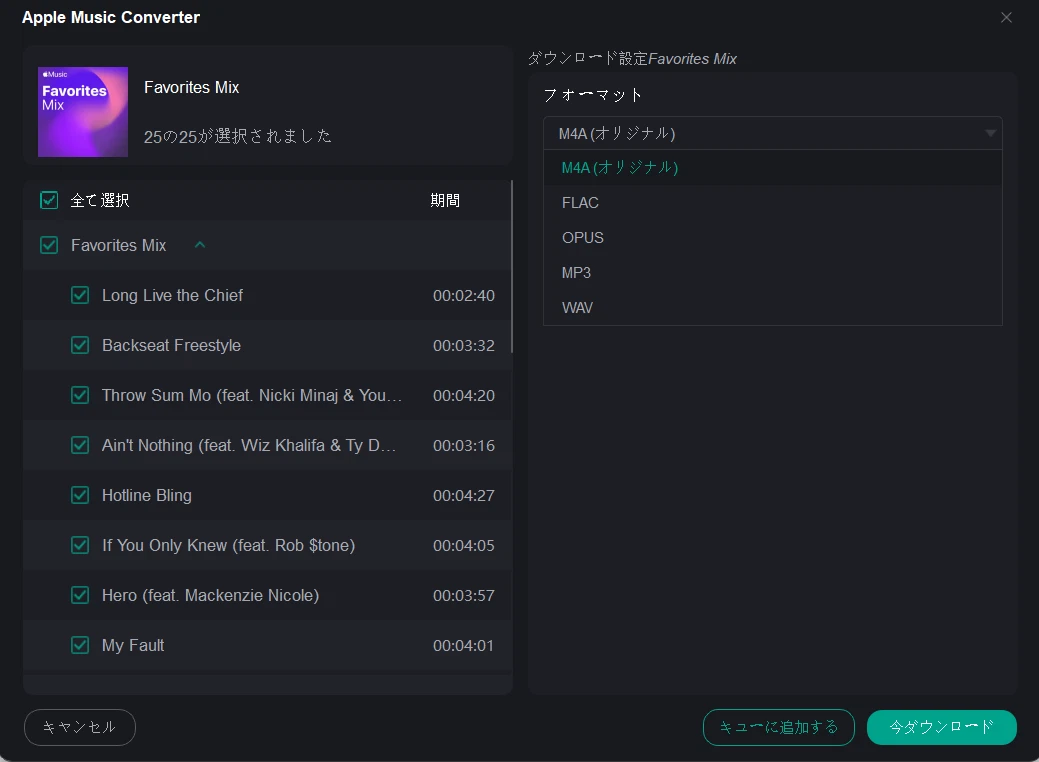This screenshot has height=762, width=1039.
Task: Uncheck Long Live the Chief
Action: click(x=80, y=296)
